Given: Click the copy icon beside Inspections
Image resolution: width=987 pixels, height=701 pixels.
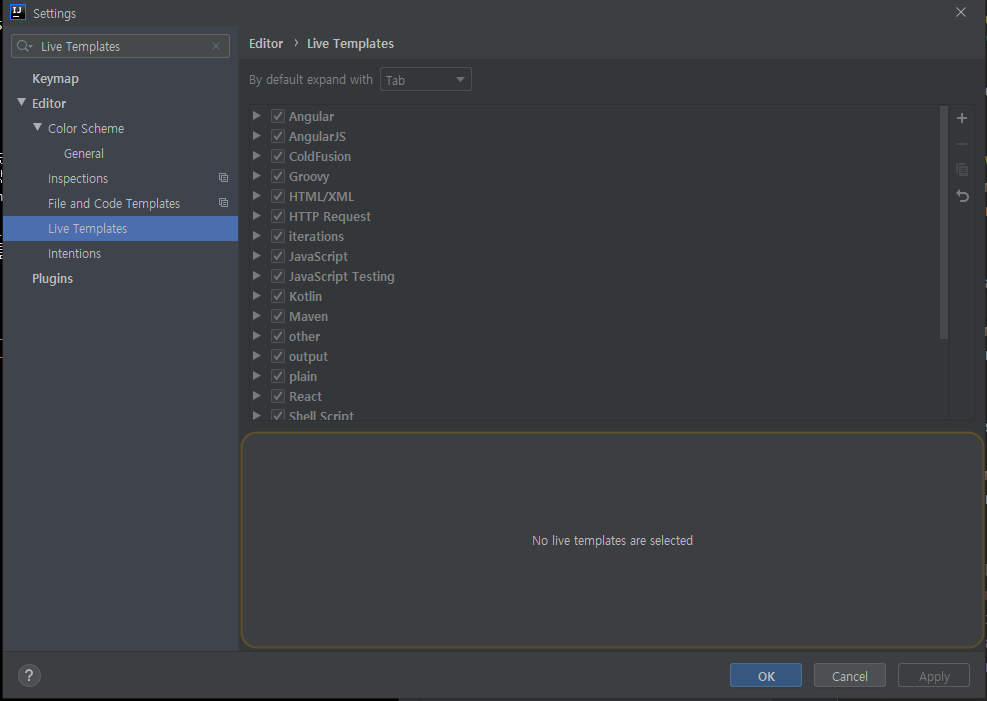Looking at the screenshot, I should pyautogui.click(x=223, y=178).
